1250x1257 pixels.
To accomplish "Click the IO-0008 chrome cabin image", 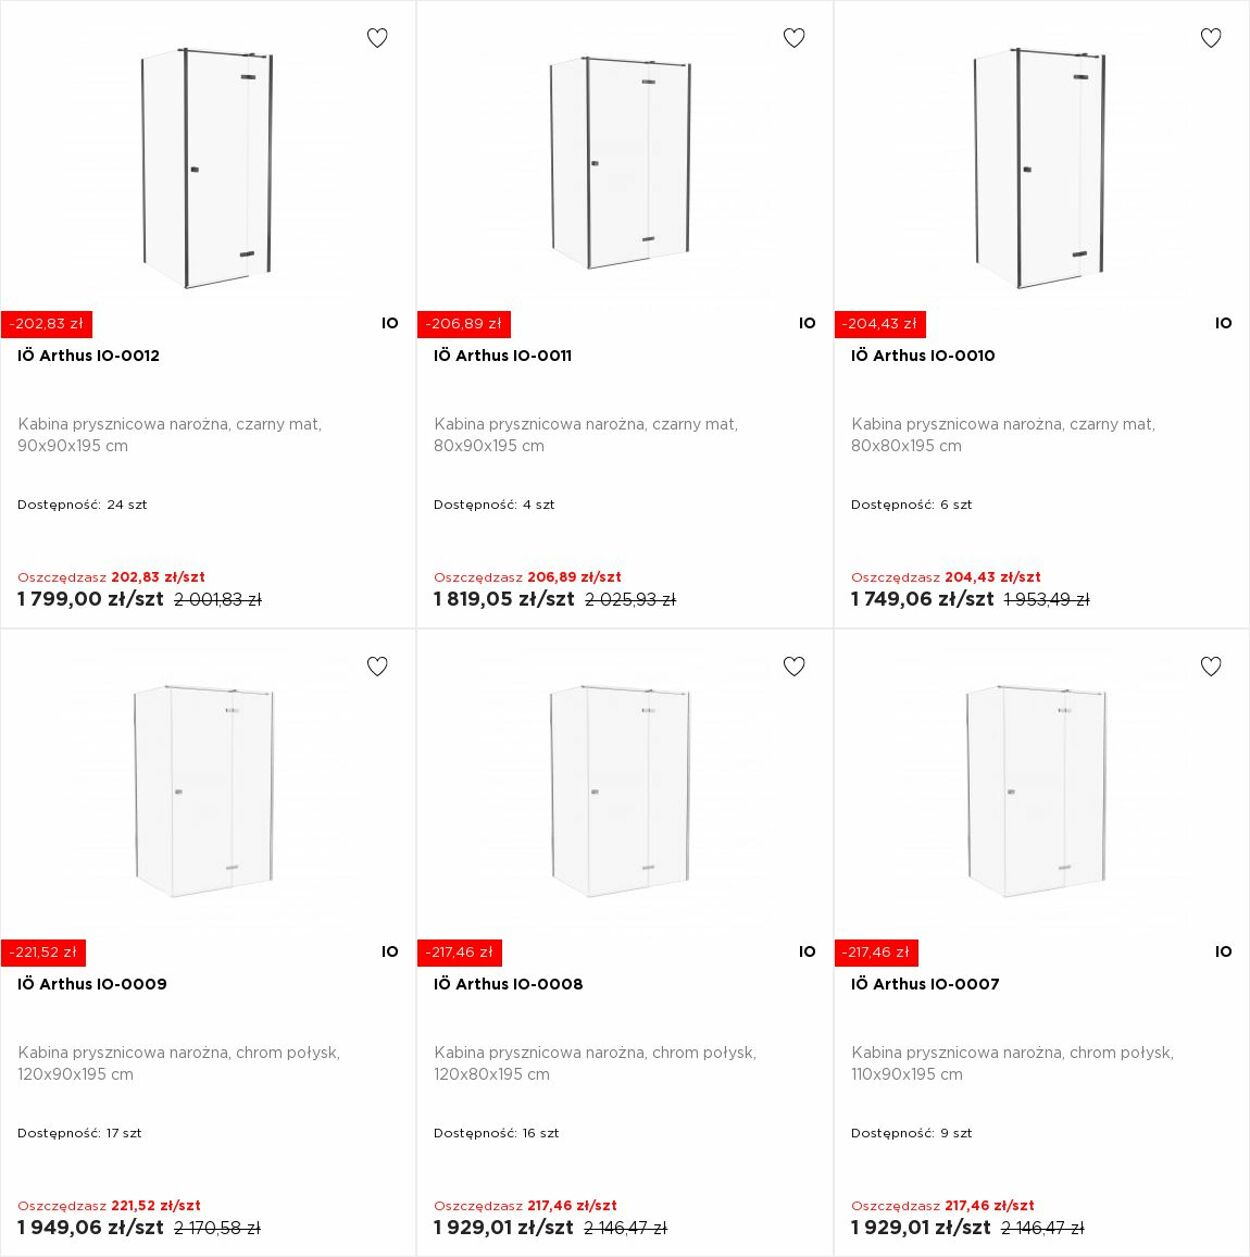I will pyautogui.click(x=620, y=790).
